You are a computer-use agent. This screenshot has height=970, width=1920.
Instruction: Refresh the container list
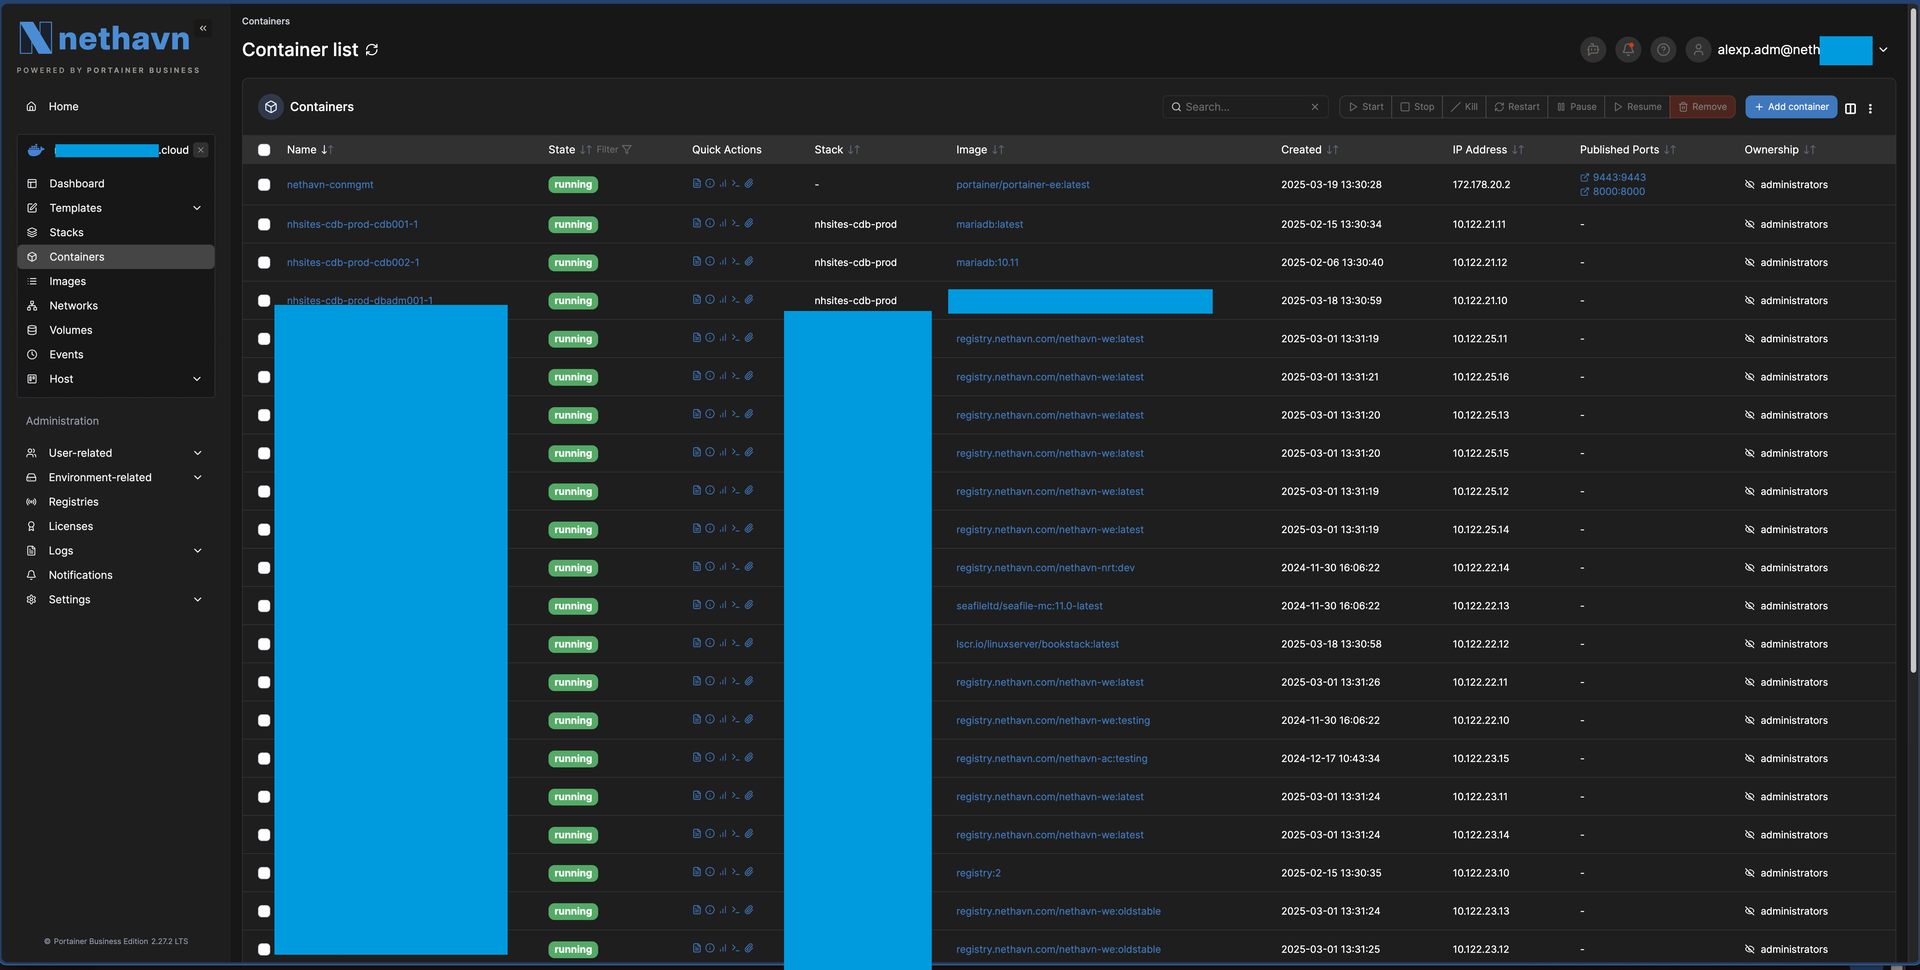[x=372, y=50]
